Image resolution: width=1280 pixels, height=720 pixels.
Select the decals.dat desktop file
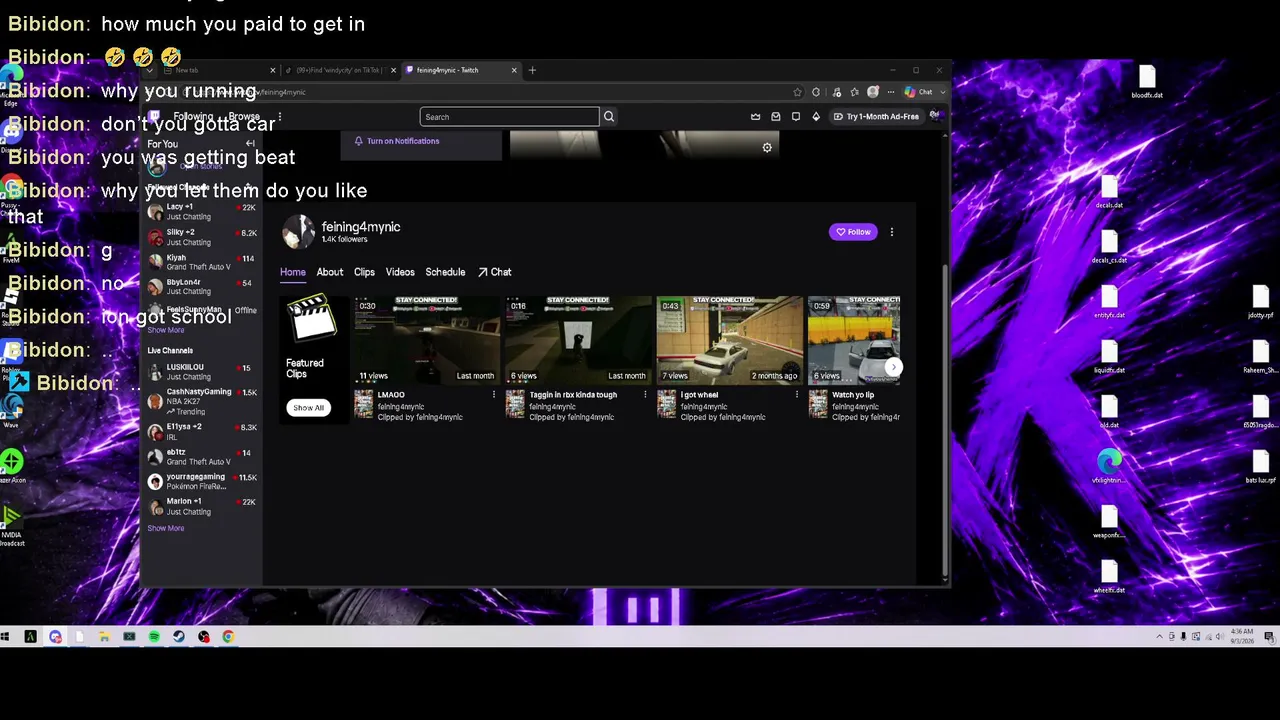pyautogui.click(x=1109, y=192)
